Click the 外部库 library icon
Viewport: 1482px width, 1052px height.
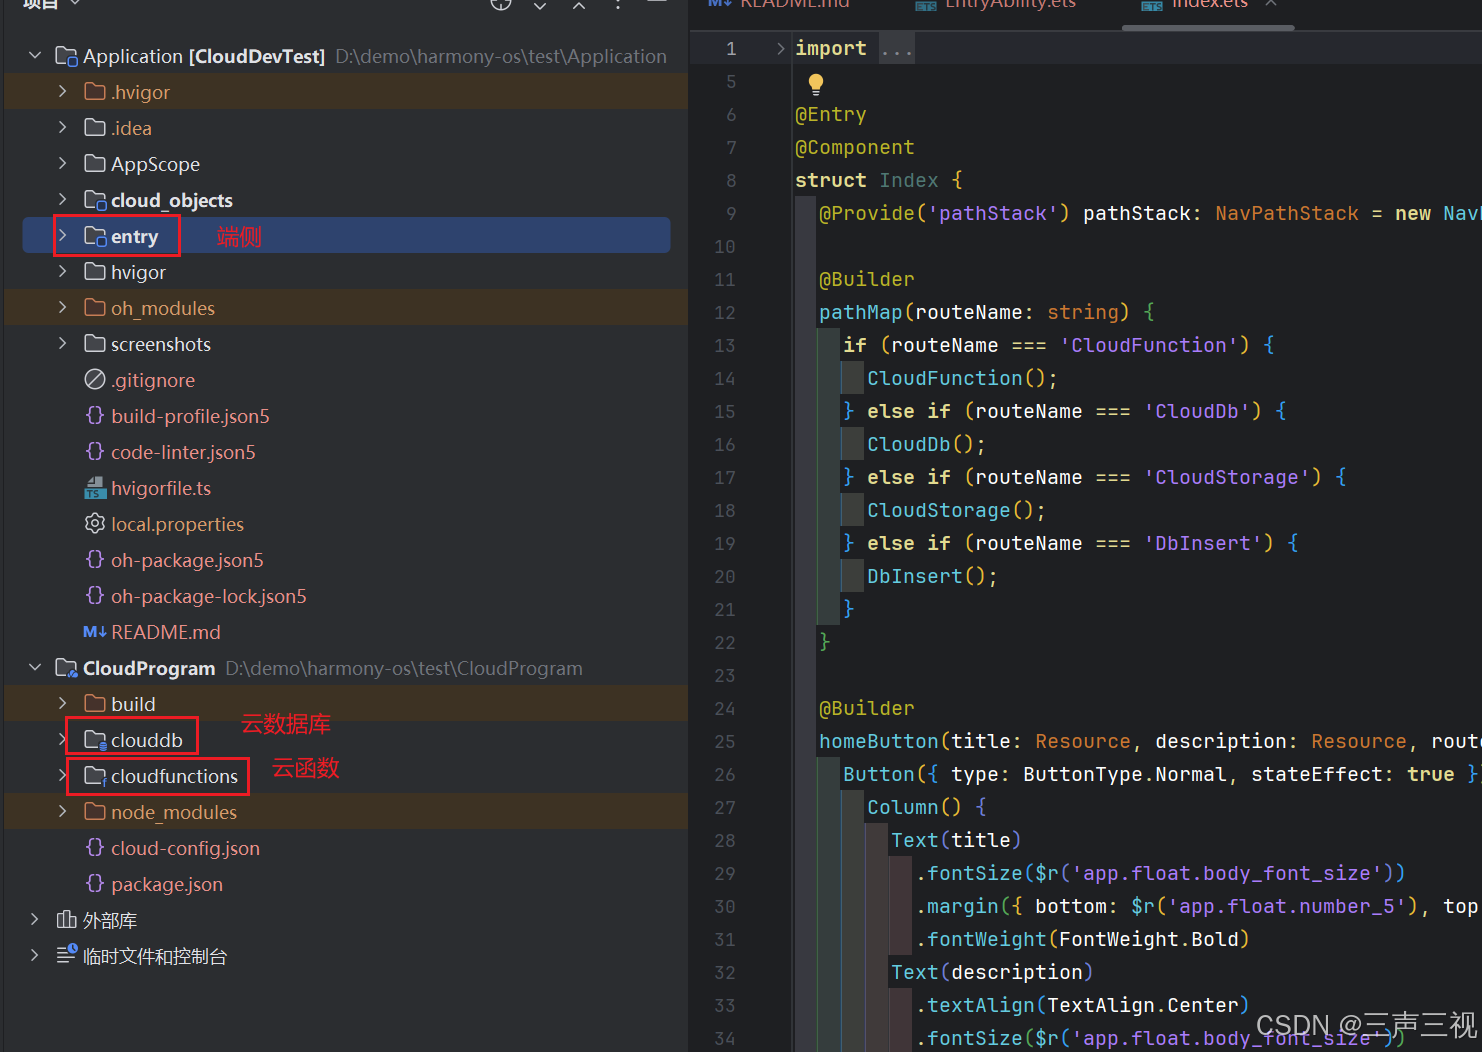pos(67,920)
